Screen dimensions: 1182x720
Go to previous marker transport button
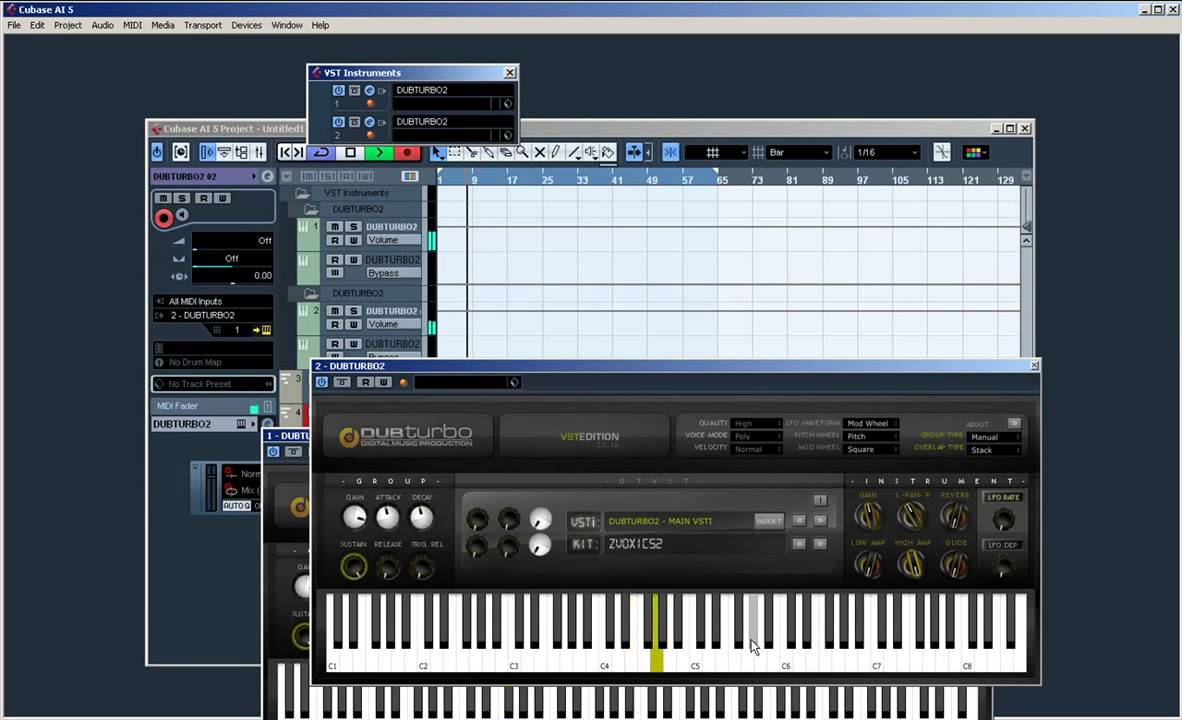click(x=284, y=152)
